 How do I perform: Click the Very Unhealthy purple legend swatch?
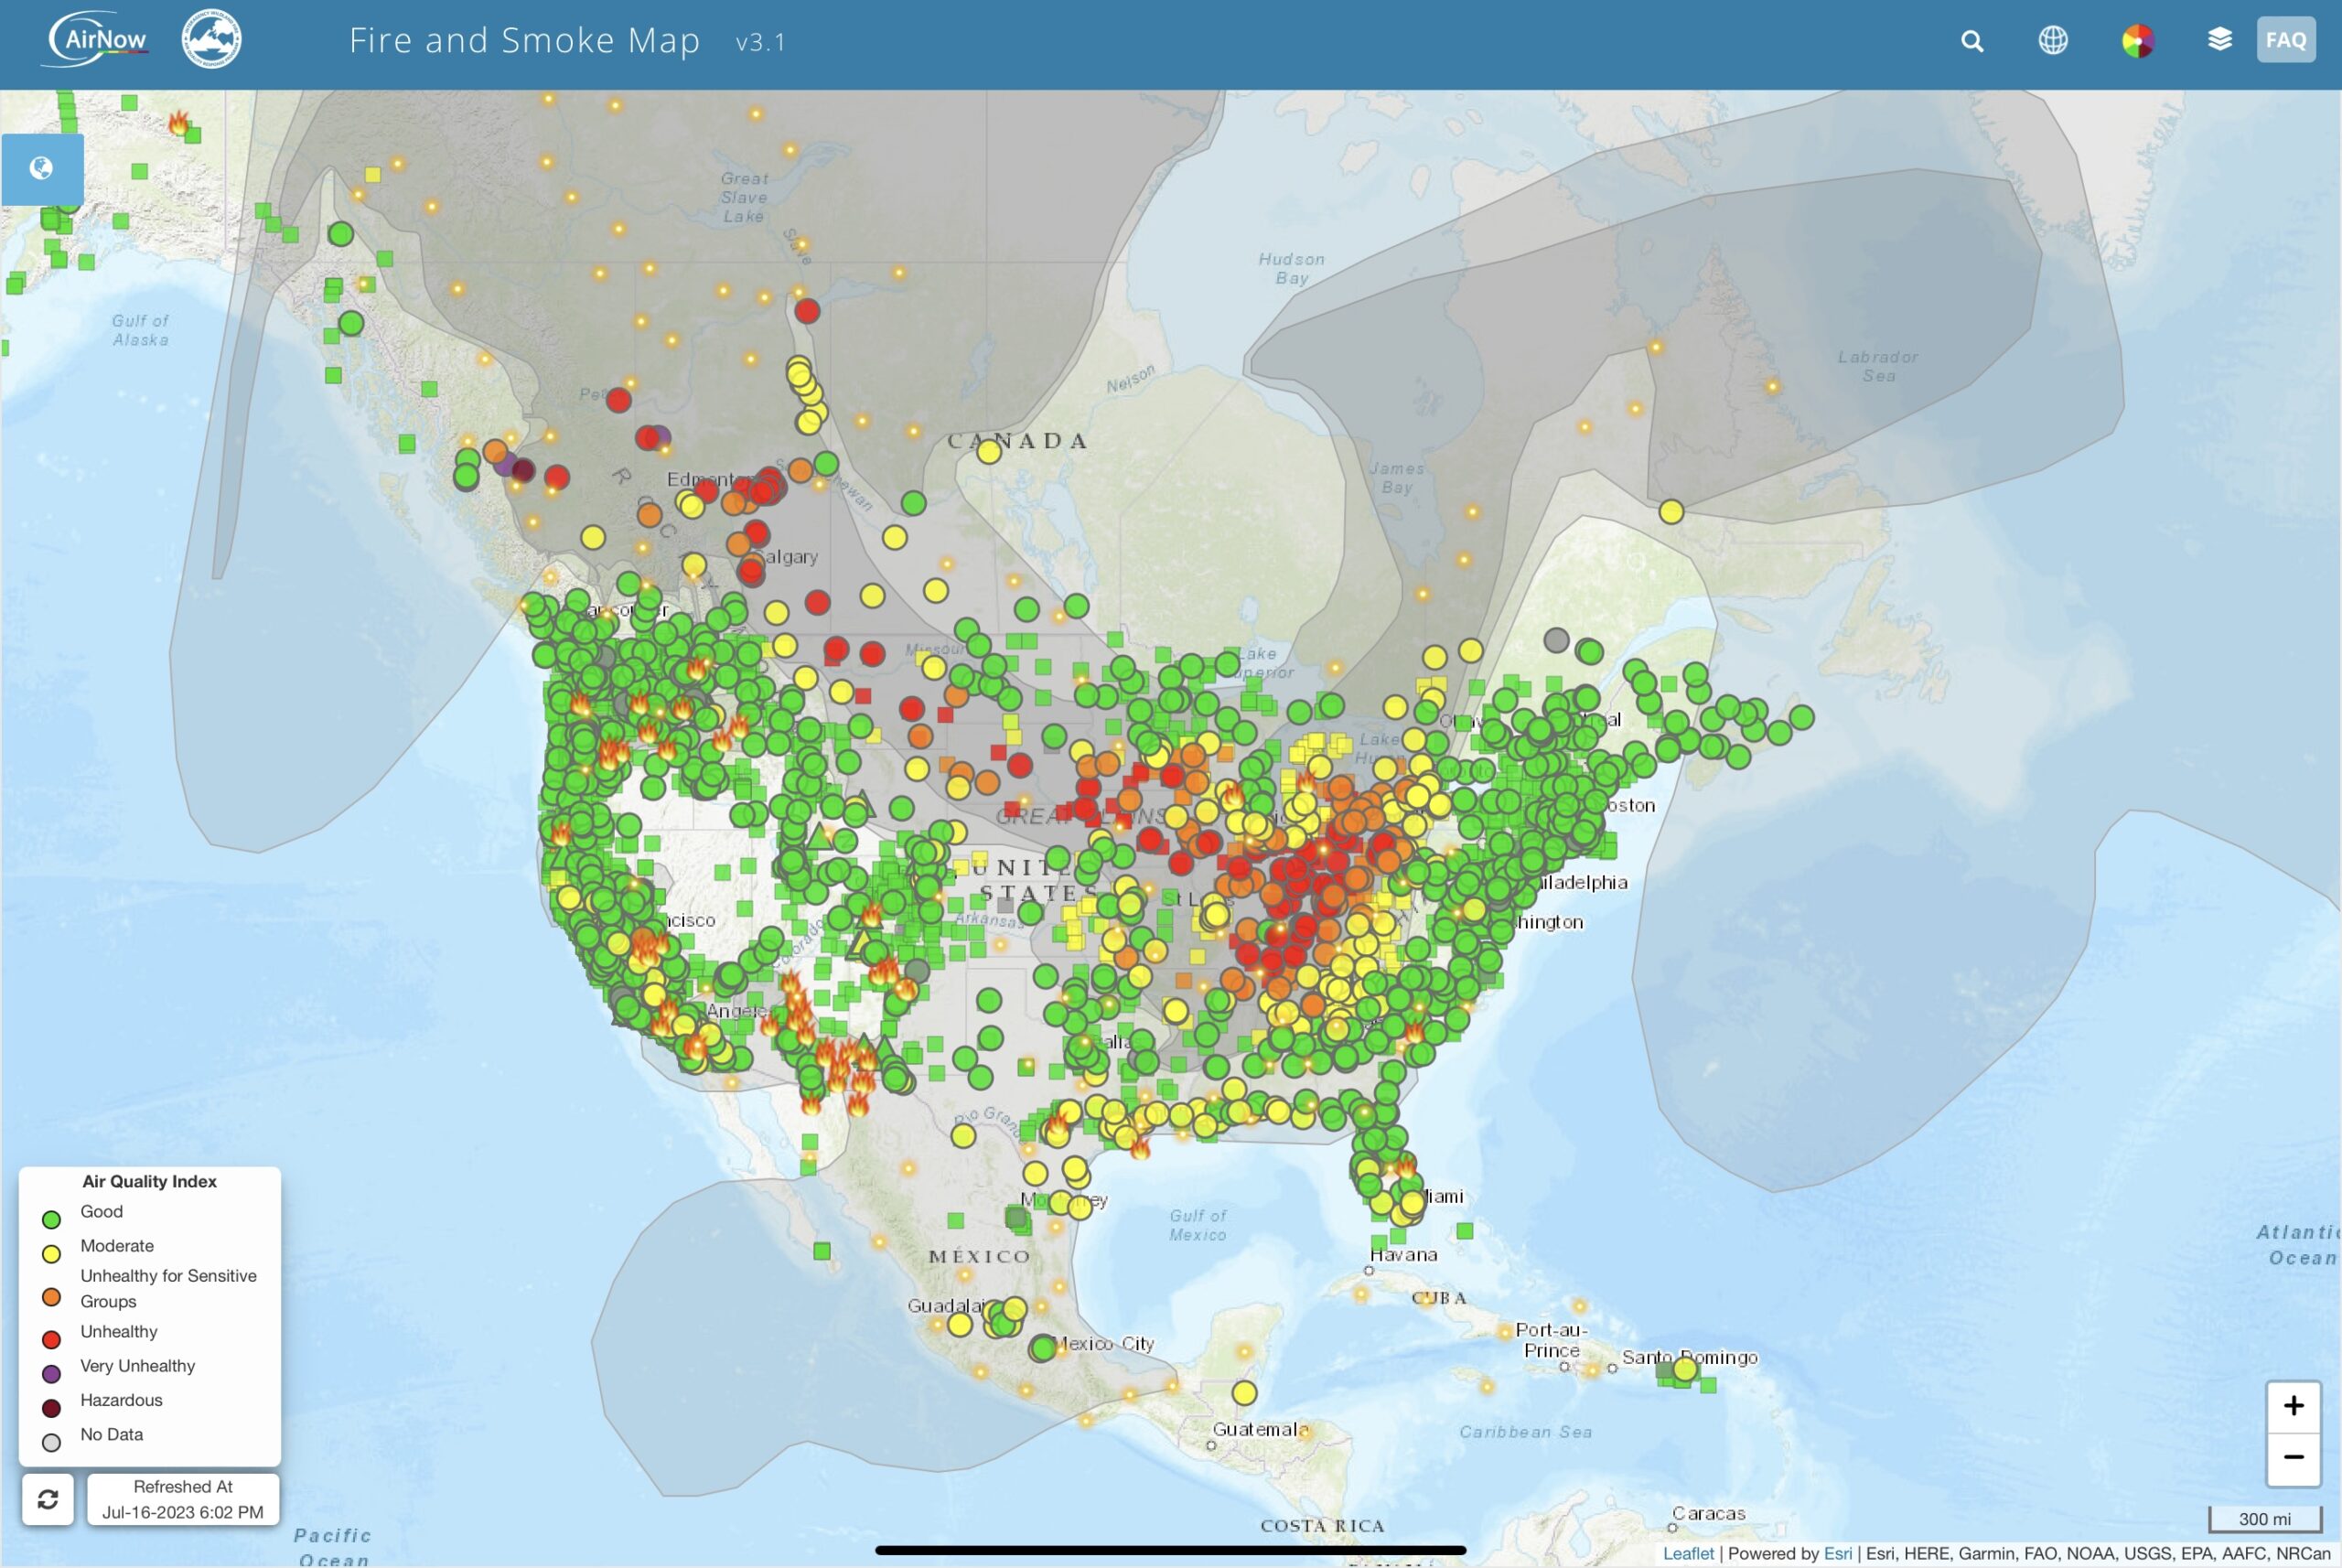click(52, 1373)
